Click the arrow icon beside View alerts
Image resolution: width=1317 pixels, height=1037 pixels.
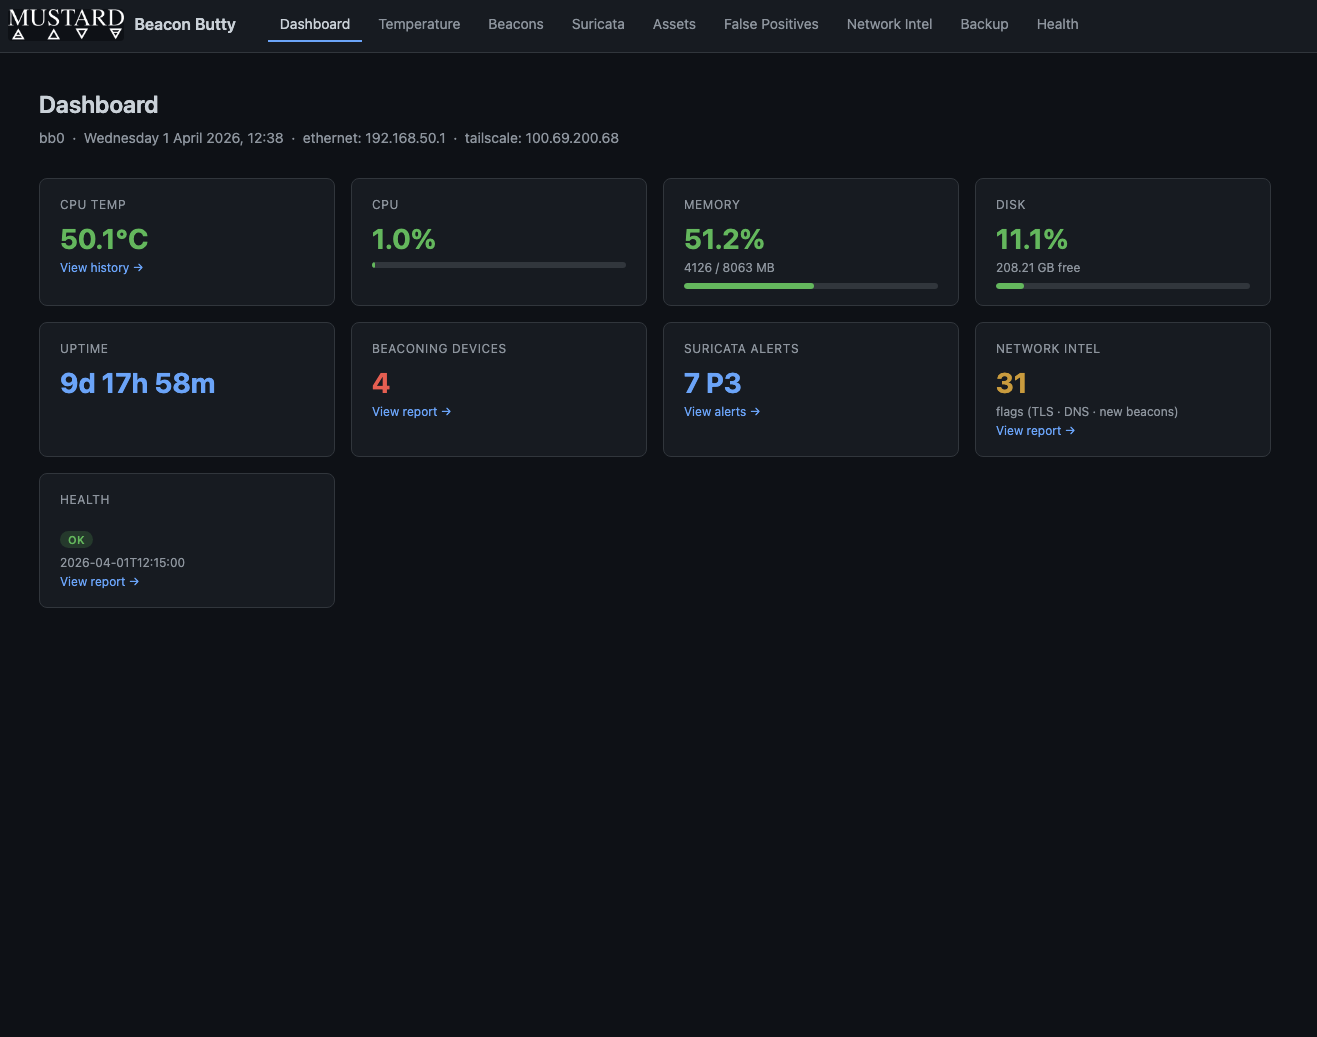coord(755,412)
